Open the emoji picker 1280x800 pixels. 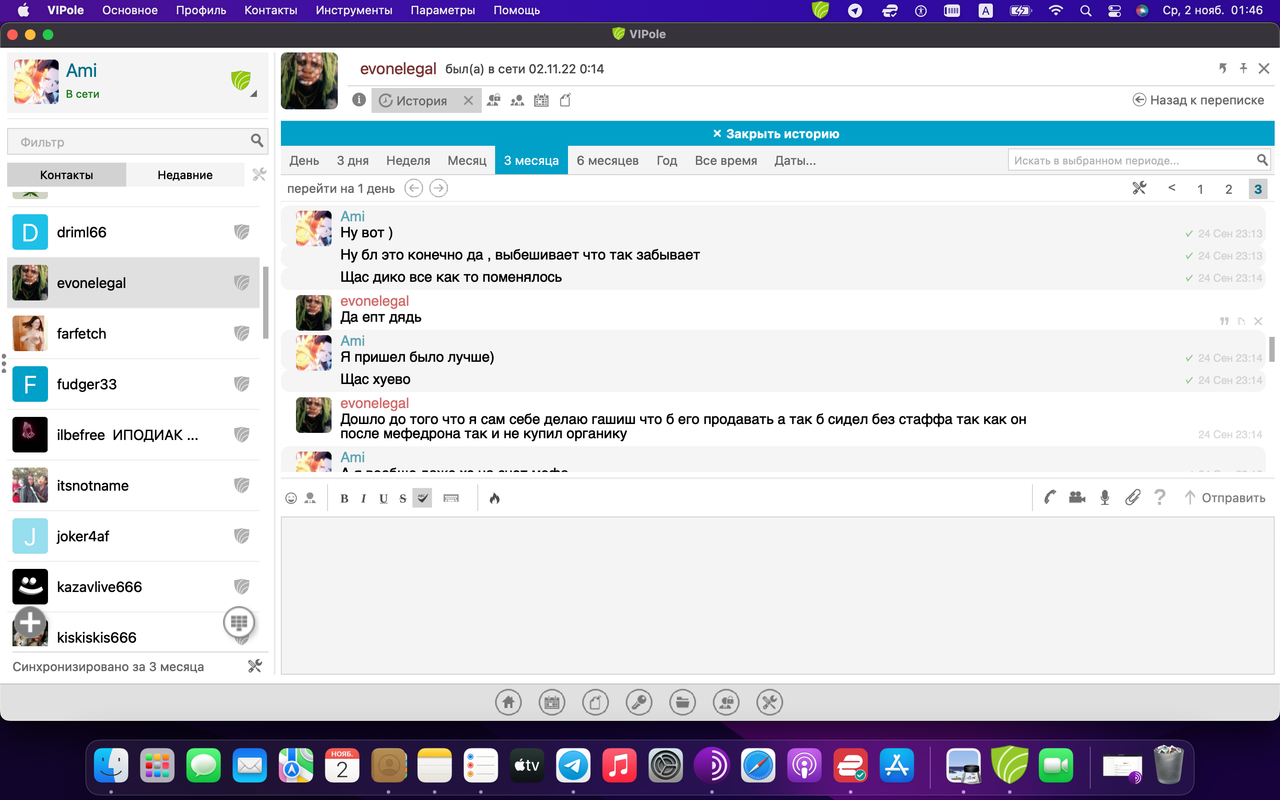click(x=291, y=498)
